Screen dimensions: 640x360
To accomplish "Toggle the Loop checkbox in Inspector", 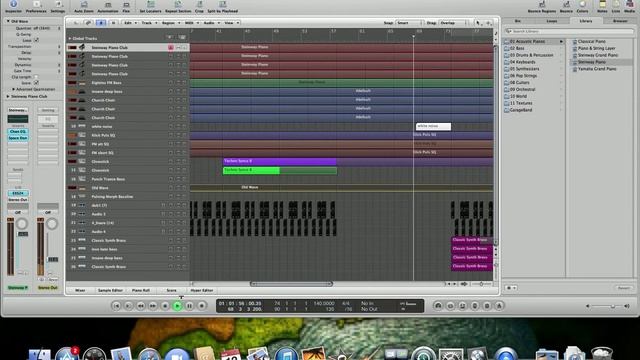I will tap(36, 40).
